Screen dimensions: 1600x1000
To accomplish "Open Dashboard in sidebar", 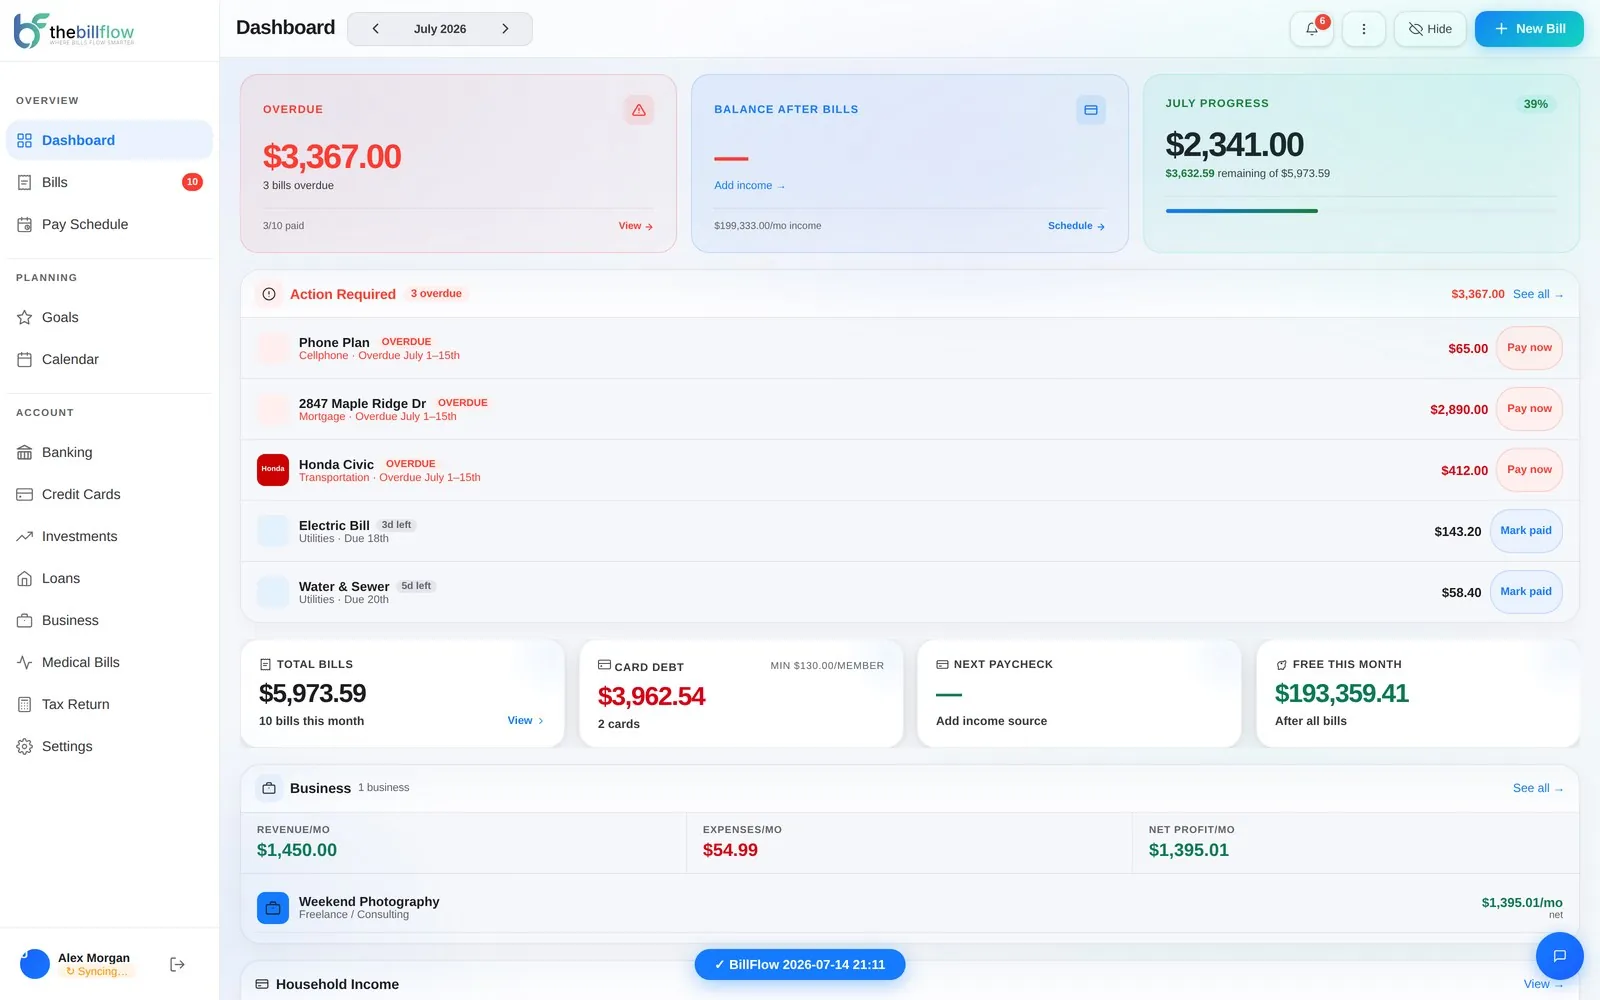I will 109,140.
